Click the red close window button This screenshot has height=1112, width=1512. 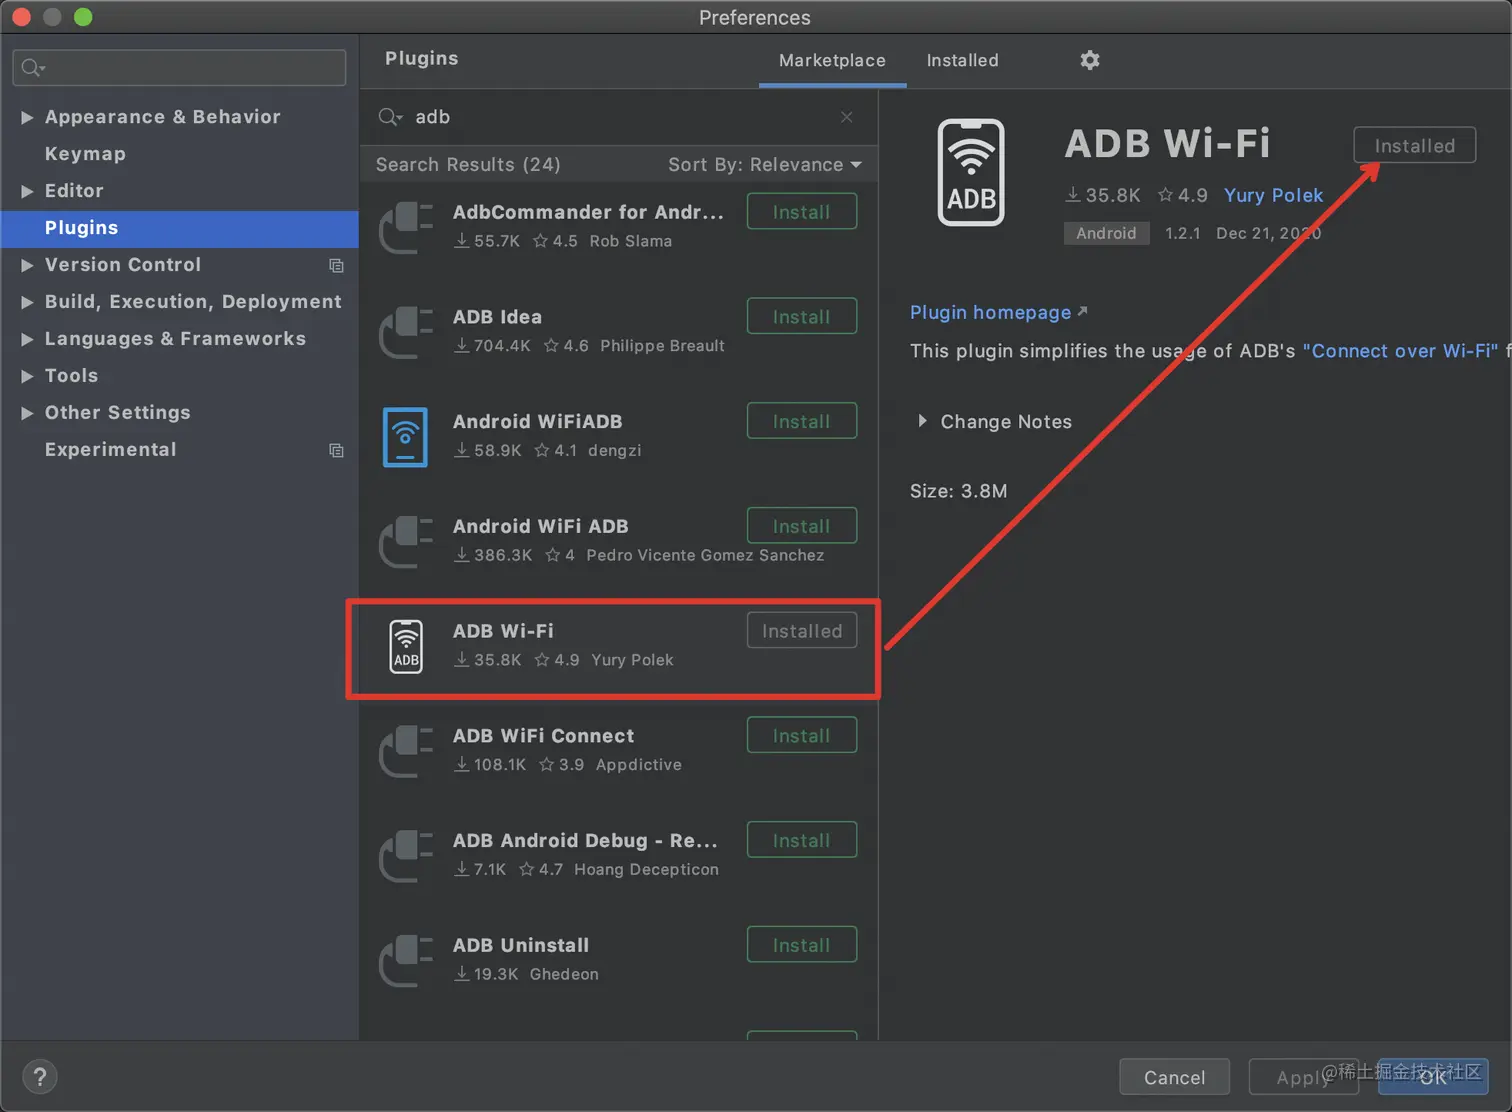coord(21,17)
